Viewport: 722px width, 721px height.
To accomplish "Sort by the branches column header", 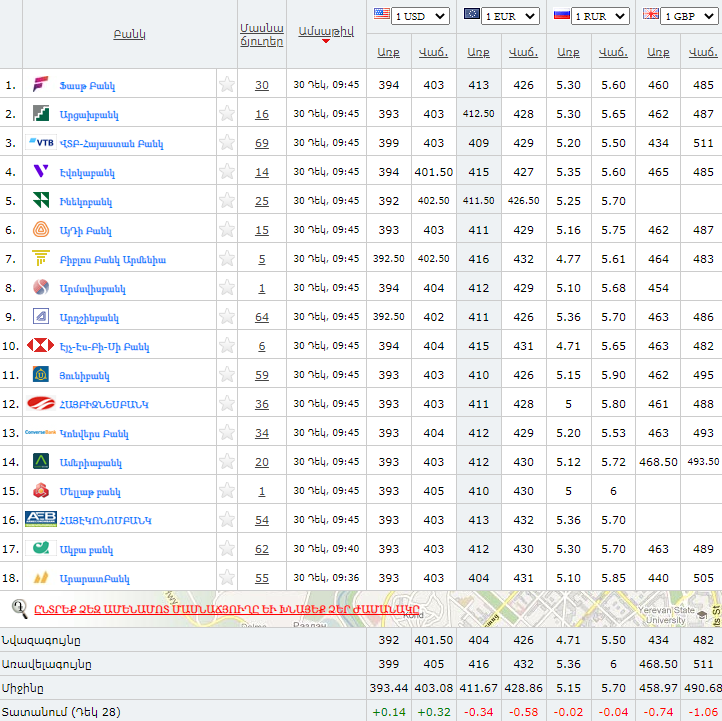I will (262, 35).
